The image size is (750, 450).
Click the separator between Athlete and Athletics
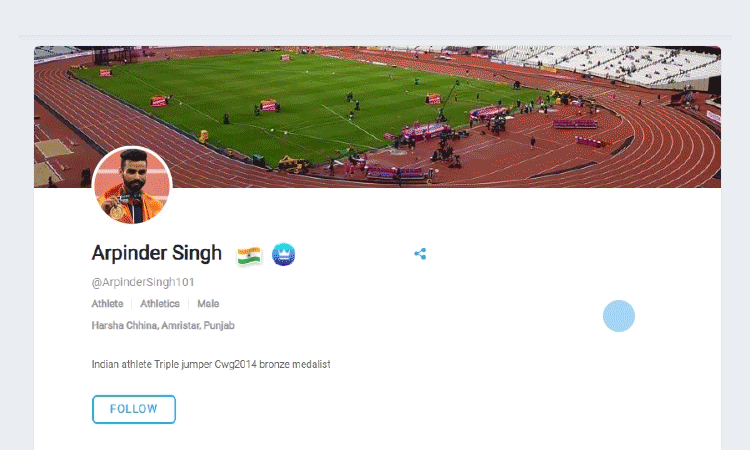[x=132, y=304]
